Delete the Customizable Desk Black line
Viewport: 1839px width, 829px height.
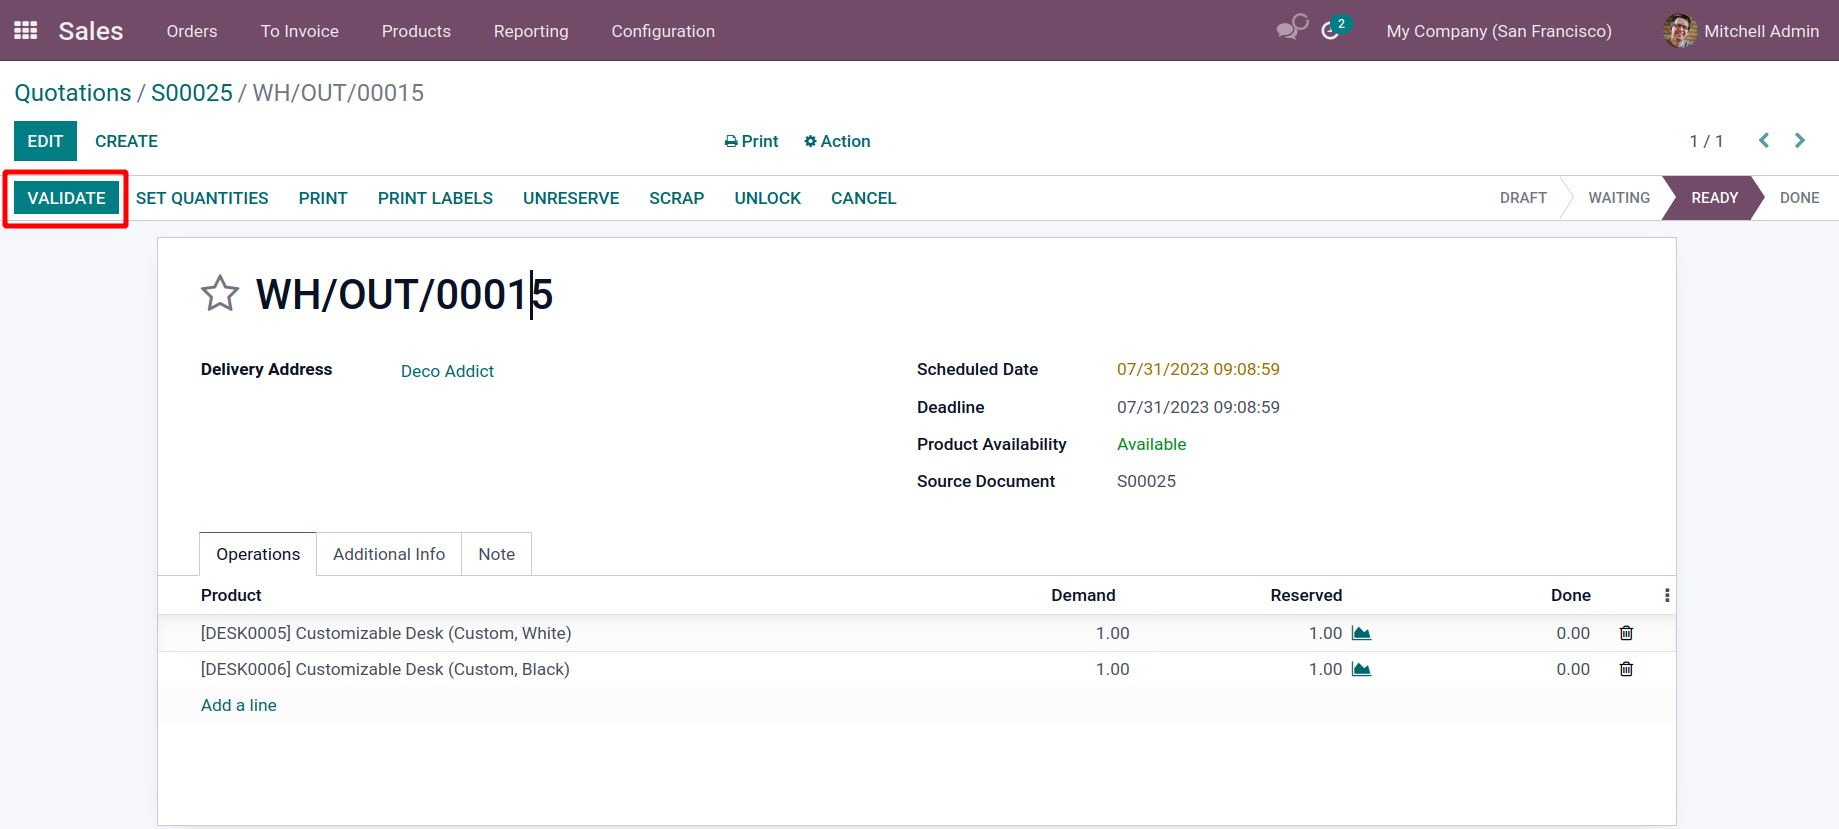click(1626, 669)
